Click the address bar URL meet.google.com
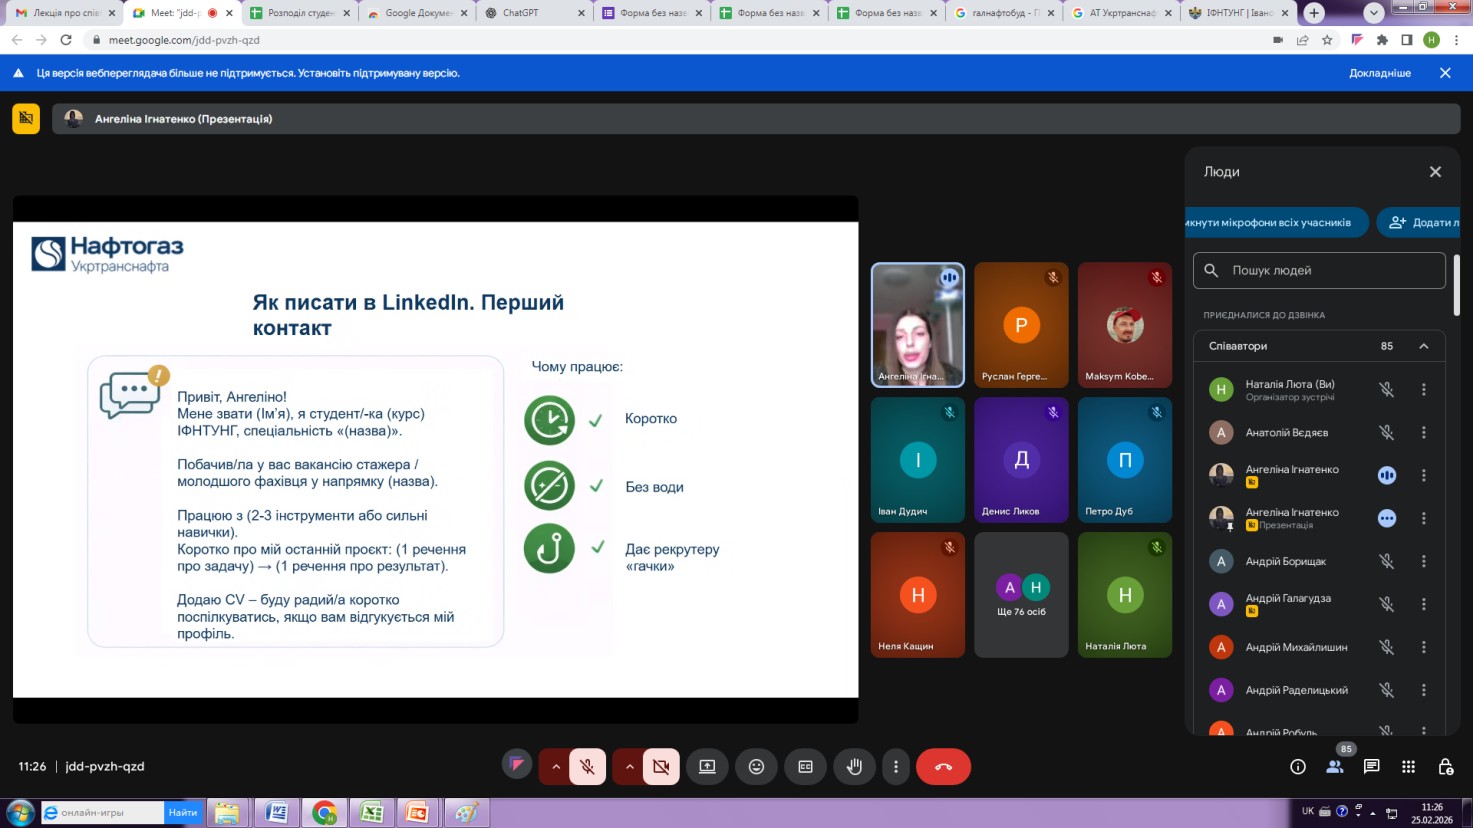1473x828 pixels. point(184,40)
